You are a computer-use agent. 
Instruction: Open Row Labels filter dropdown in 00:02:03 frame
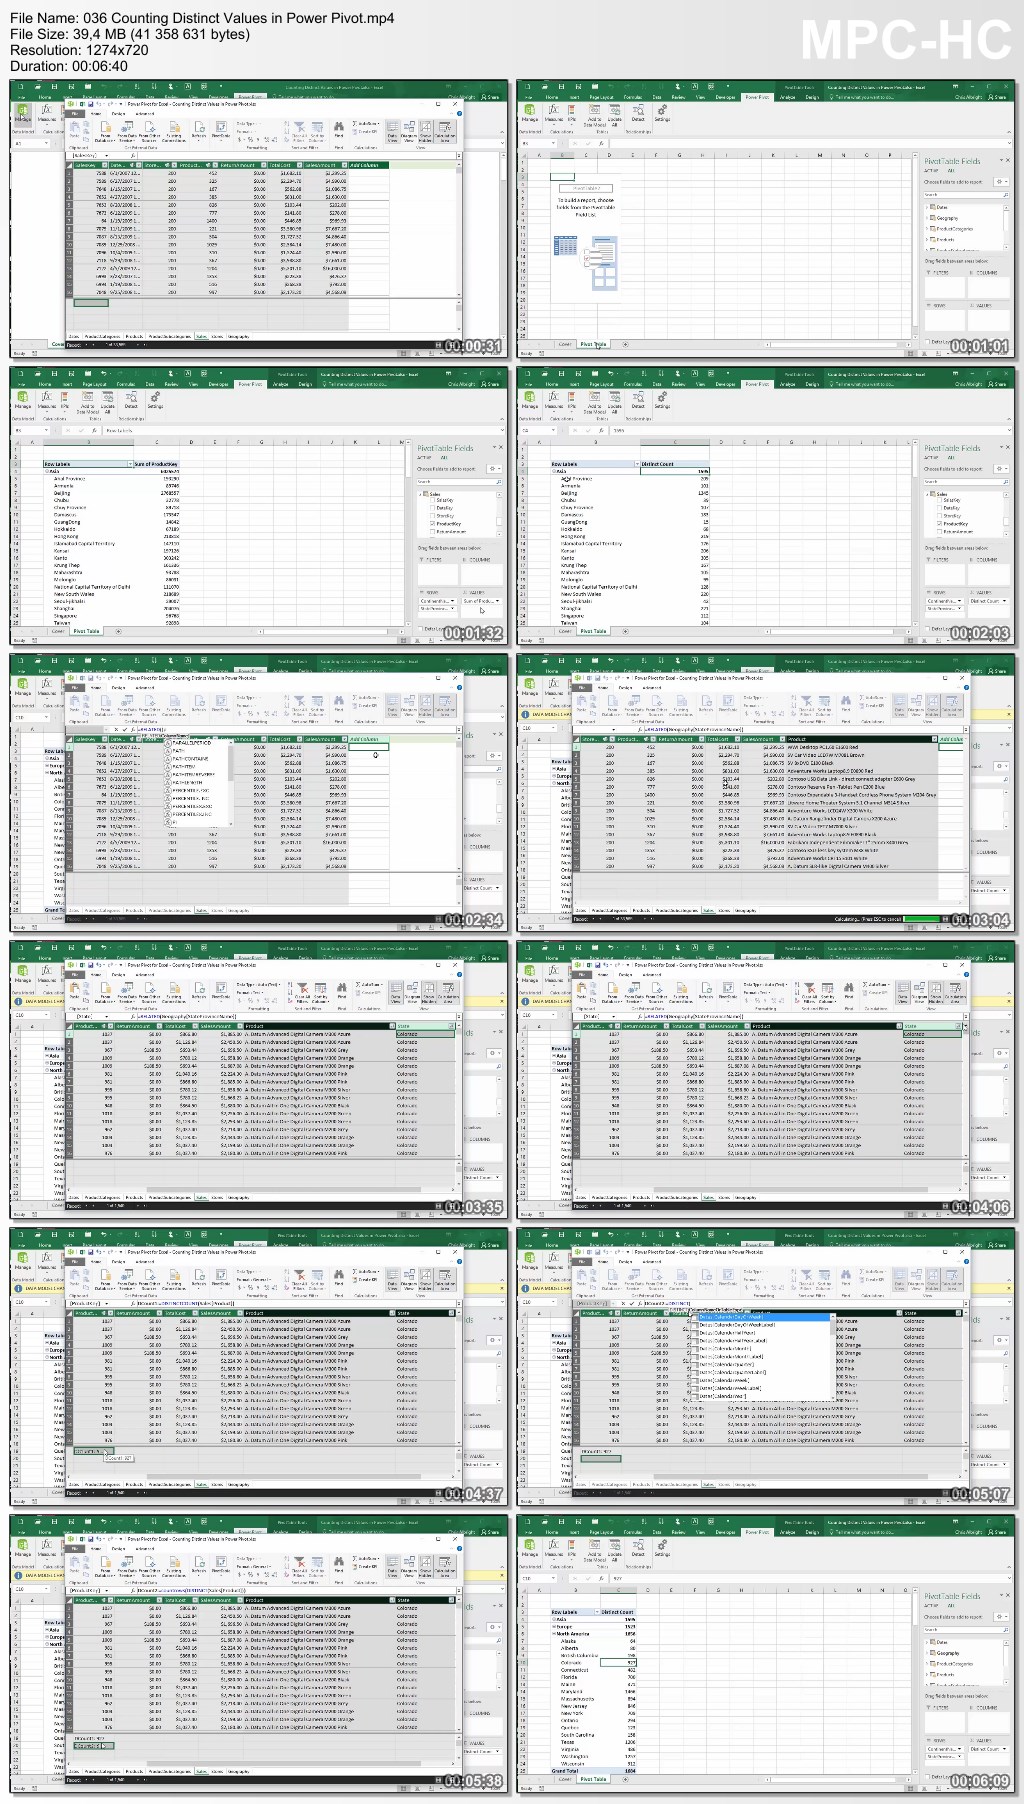pyautogui.click(x=637, y=464)
